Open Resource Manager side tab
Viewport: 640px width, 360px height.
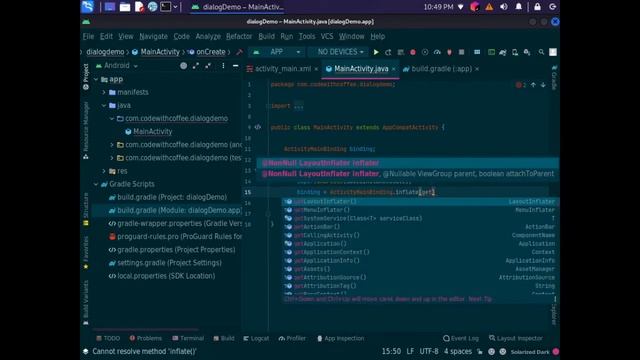(x=86, y=130)
